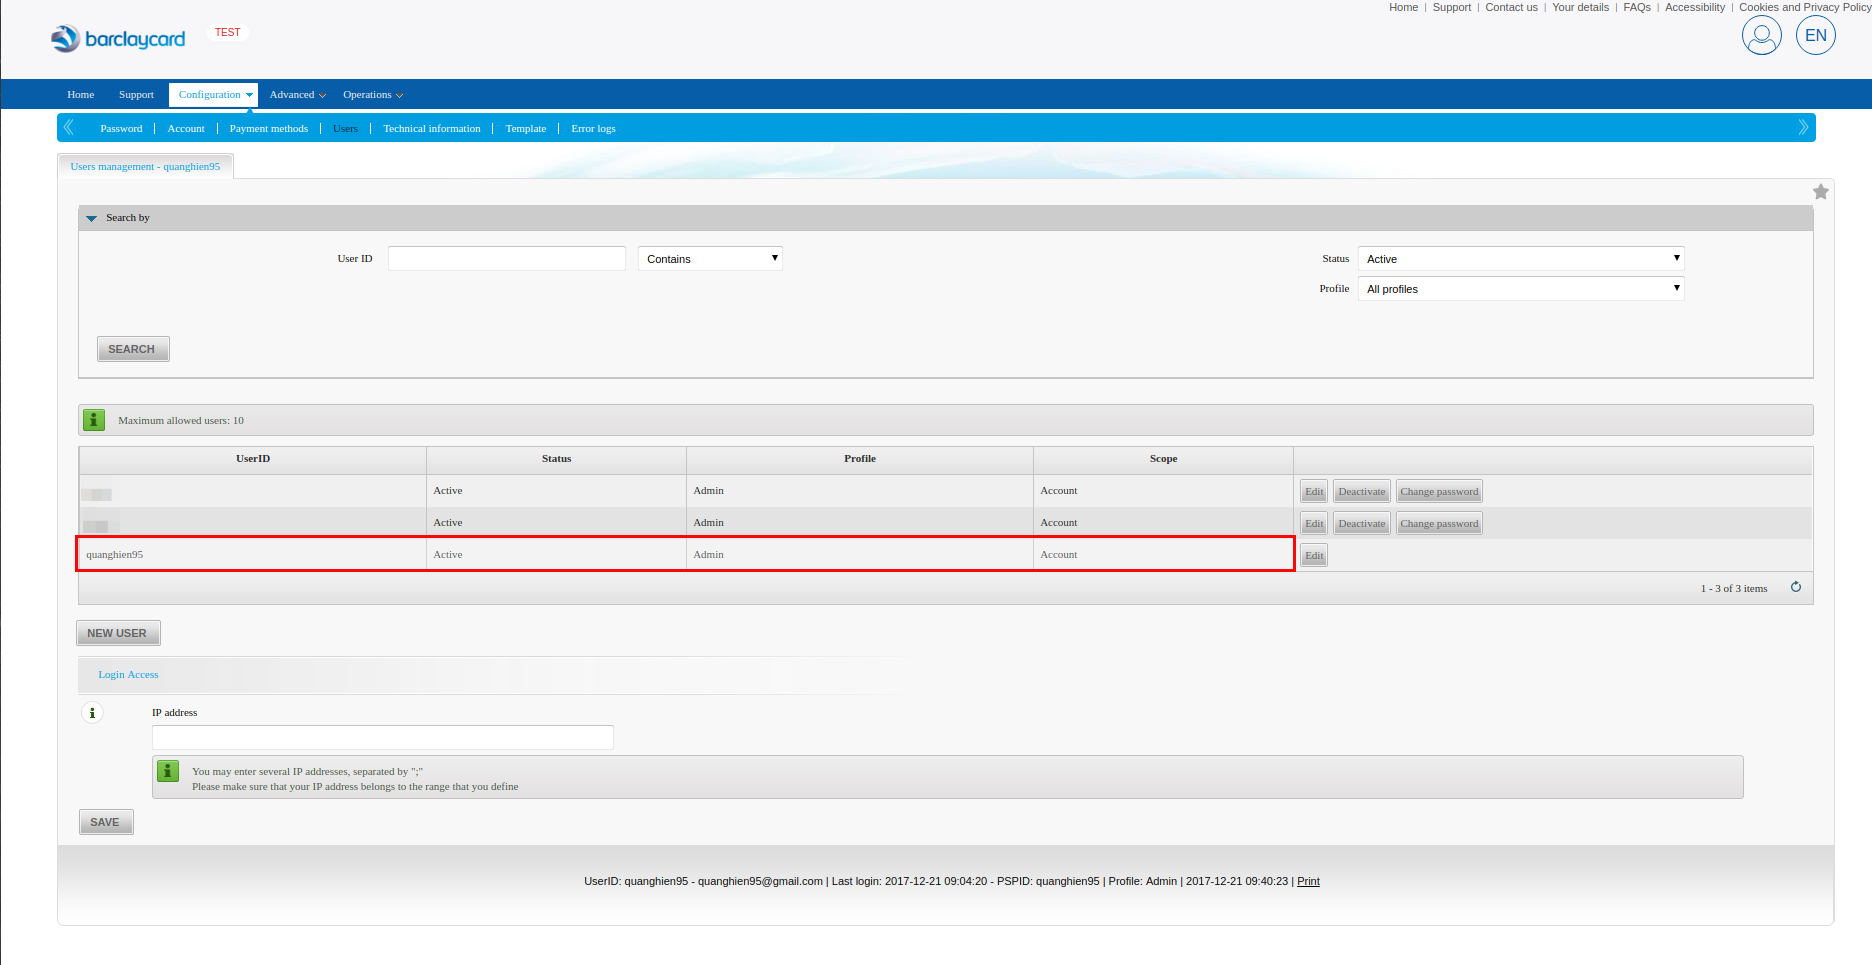The image size is (1872, 965).
Task: Open the Contains filter dropdown
Action: (x=710, y=259)
